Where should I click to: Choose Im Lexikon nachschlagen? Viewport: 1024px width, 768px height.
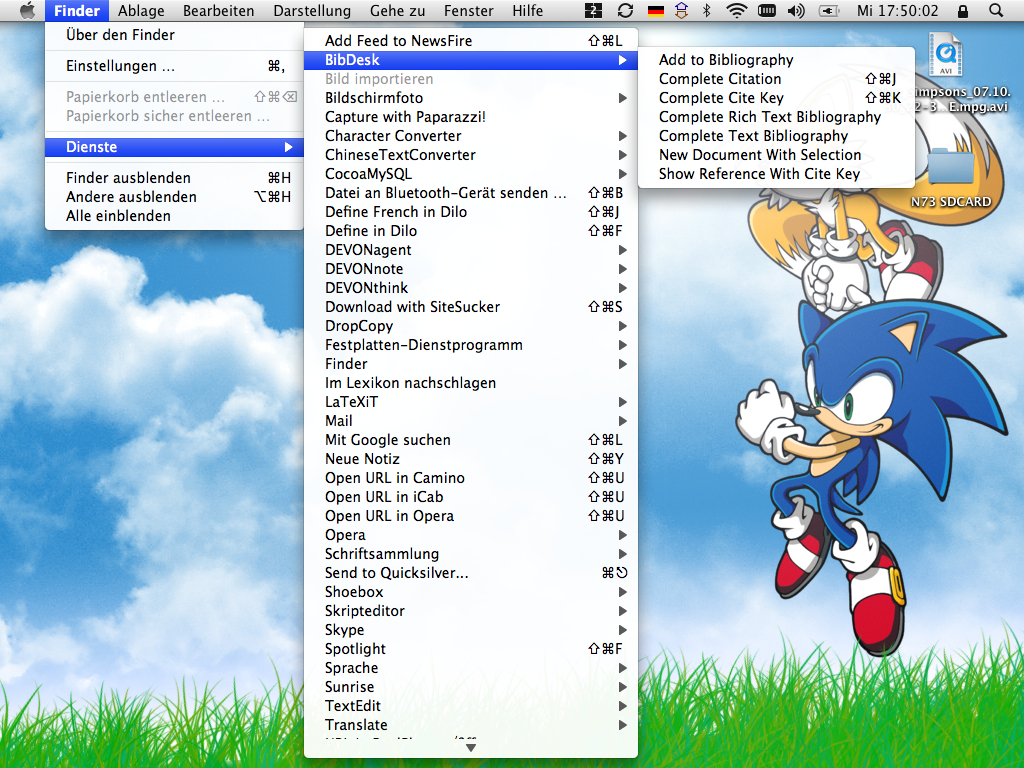(x=471, y=383)
